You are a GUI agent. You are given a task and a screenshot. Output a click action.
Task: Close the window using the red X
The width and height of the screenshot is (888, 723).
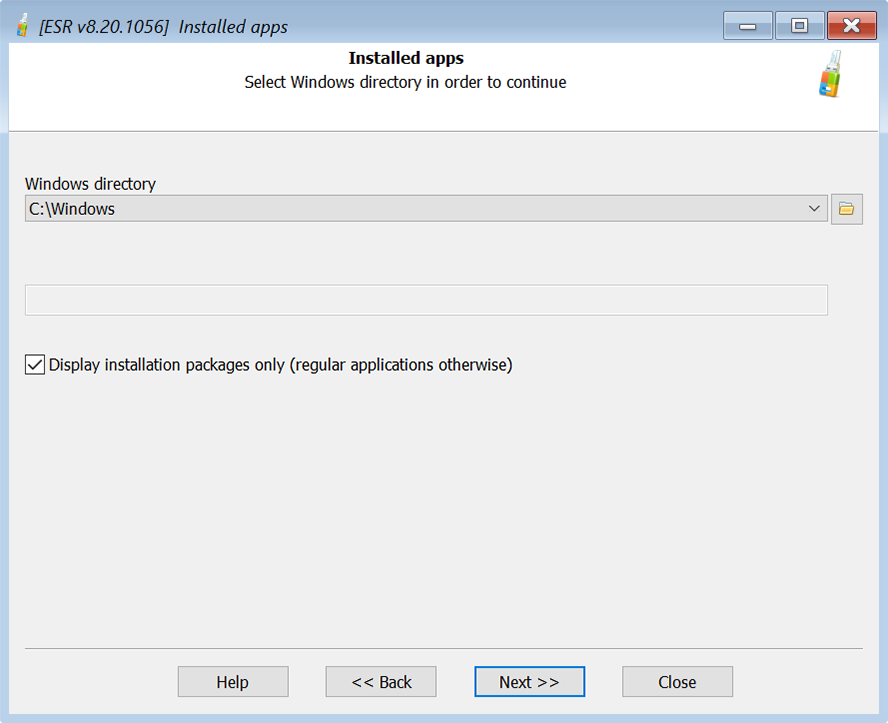(x=852, y=26)
